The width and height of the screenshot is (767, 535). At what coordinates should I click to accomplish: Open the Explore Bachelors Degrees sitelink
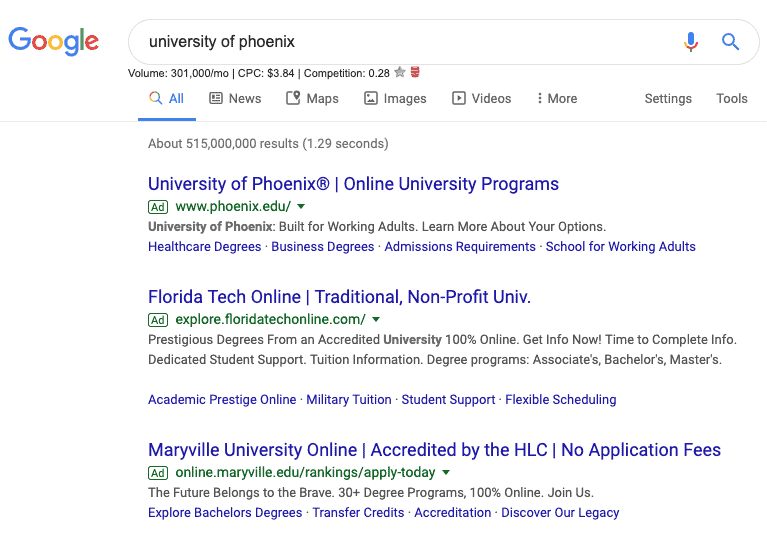pos(225,513)
